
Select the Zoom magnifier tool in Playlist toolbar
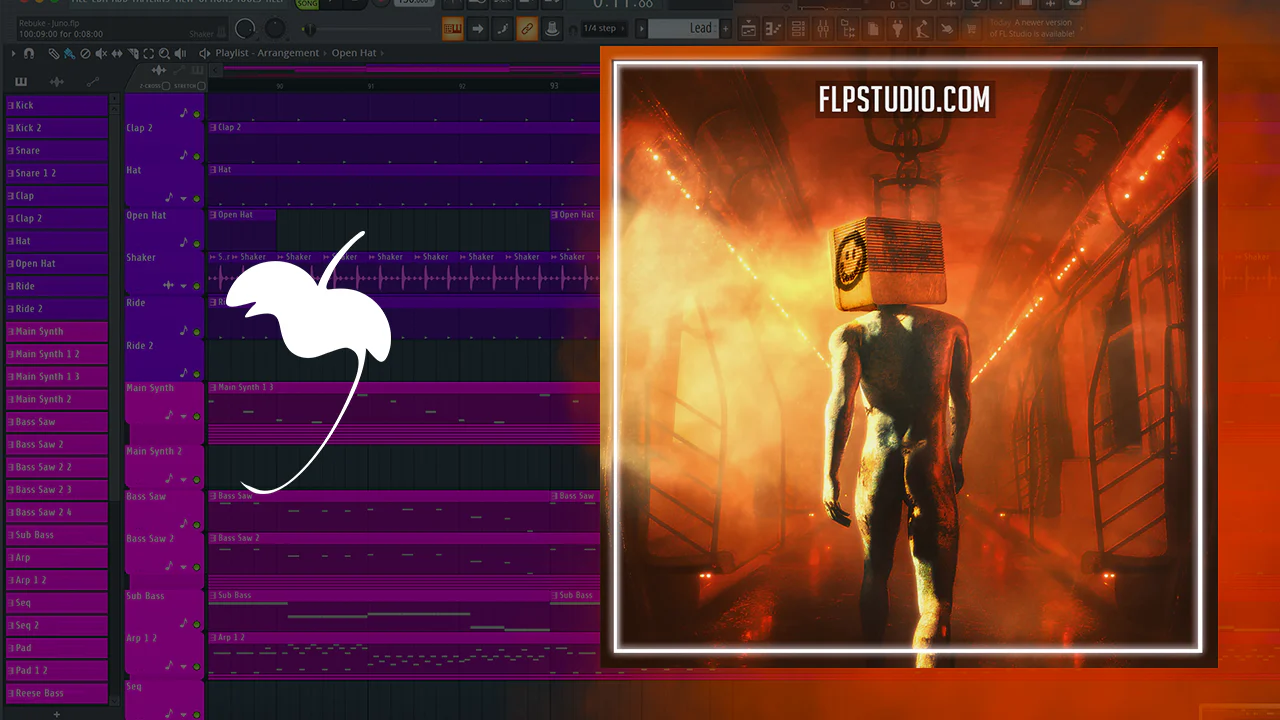click(x=164, y=53)
